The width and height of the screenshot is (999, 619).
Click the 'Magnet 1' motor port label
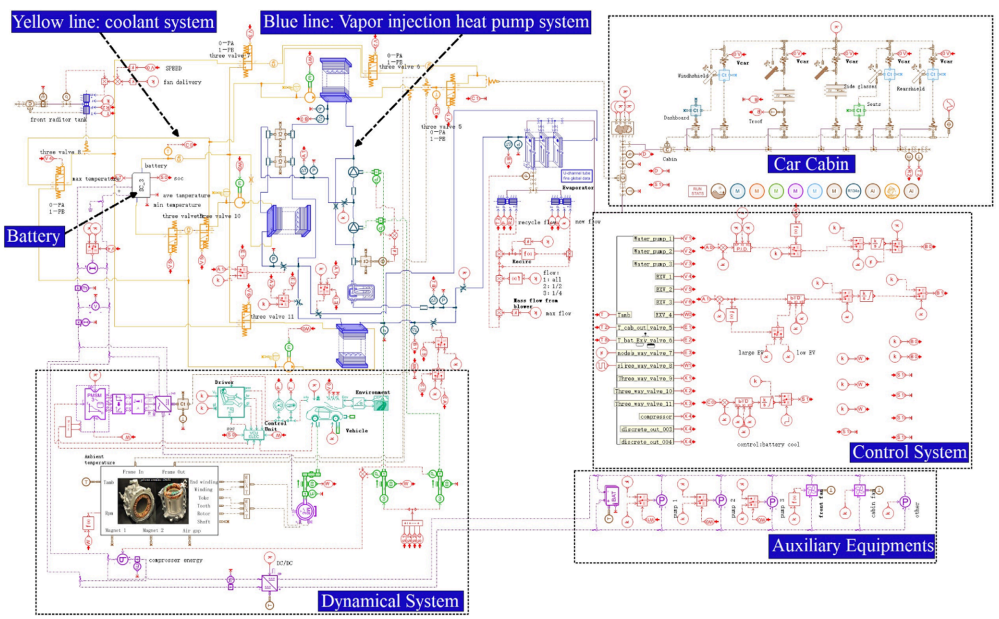(x=117, y=530)
